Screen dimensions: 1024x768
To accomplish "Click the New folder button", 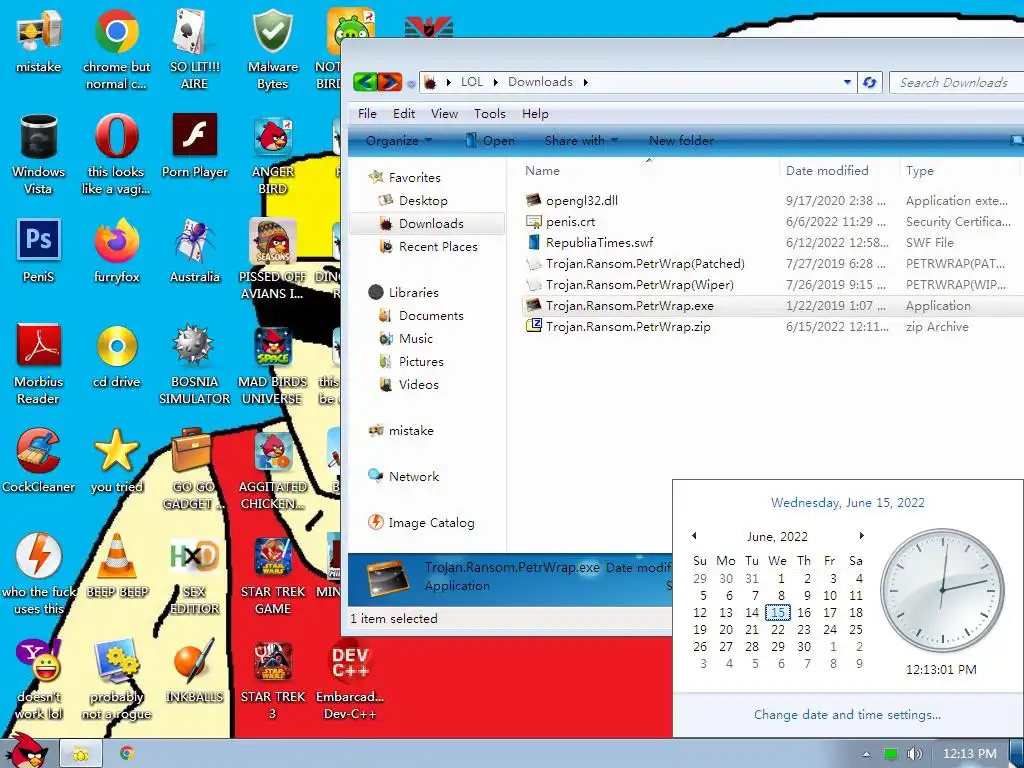I will 681,140.
